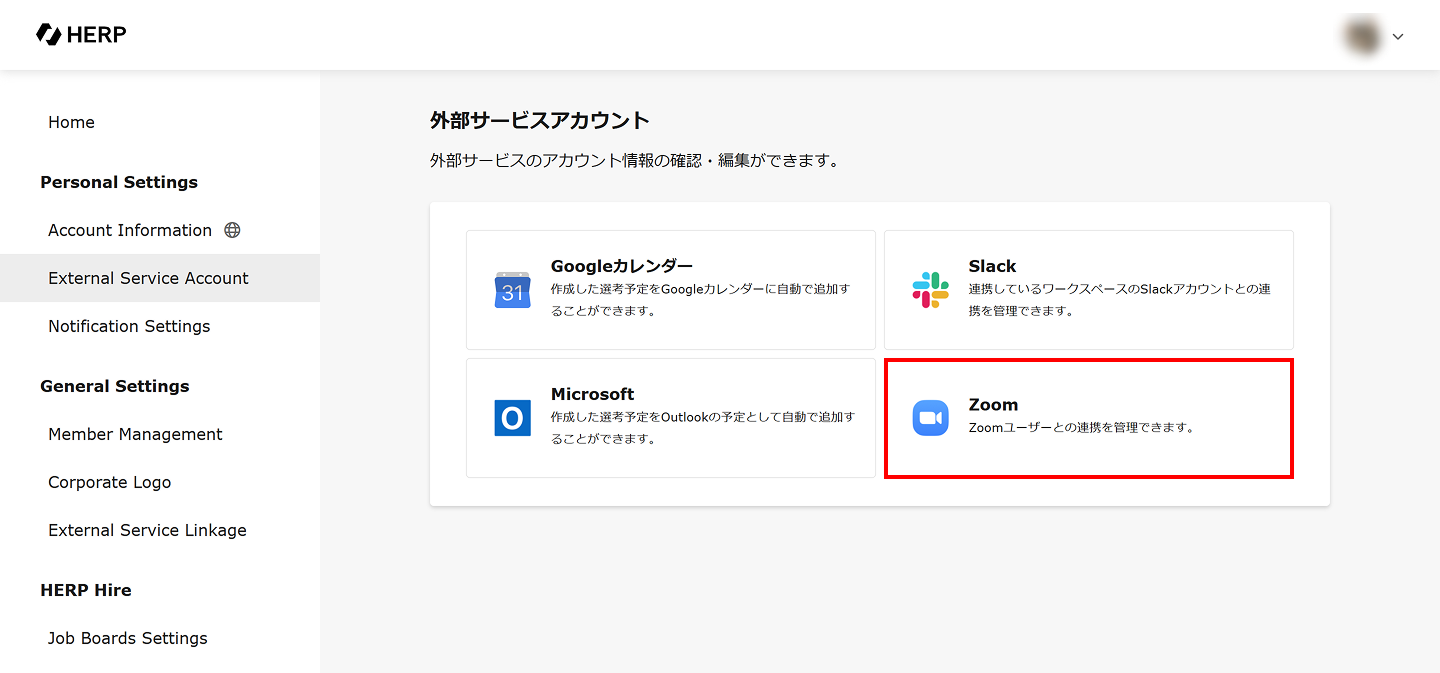
Task: Click the Google Calendar icon
Action: coord(513,290)
